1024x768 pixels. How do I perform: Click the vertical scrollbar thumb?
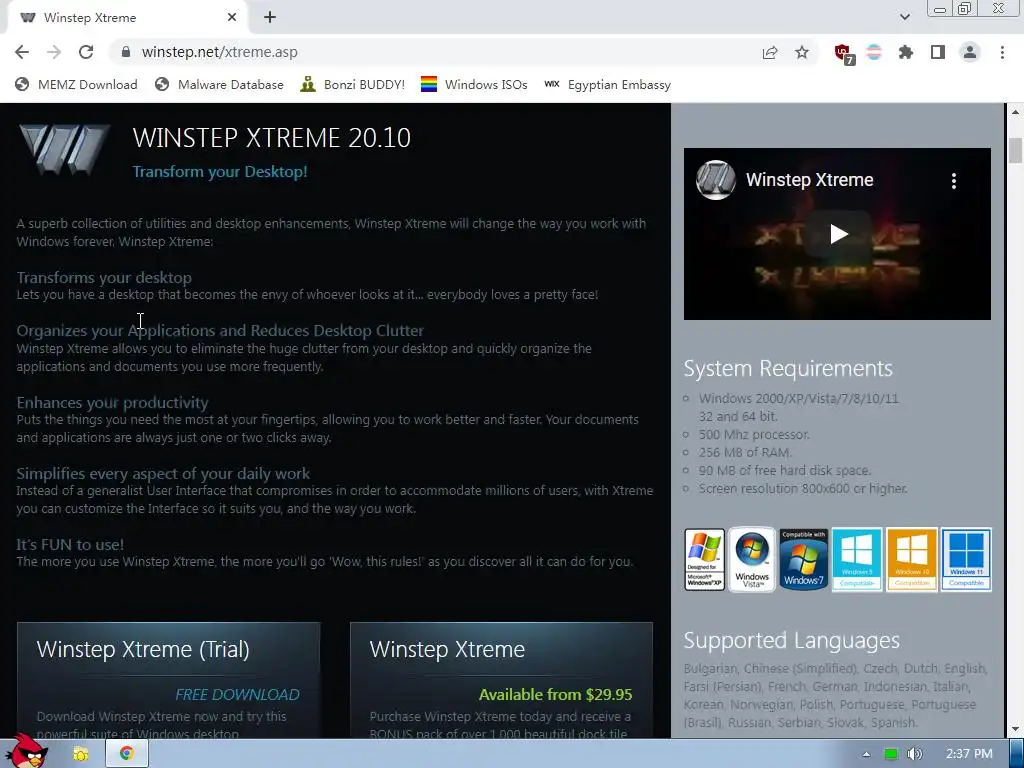point(1015,151)
